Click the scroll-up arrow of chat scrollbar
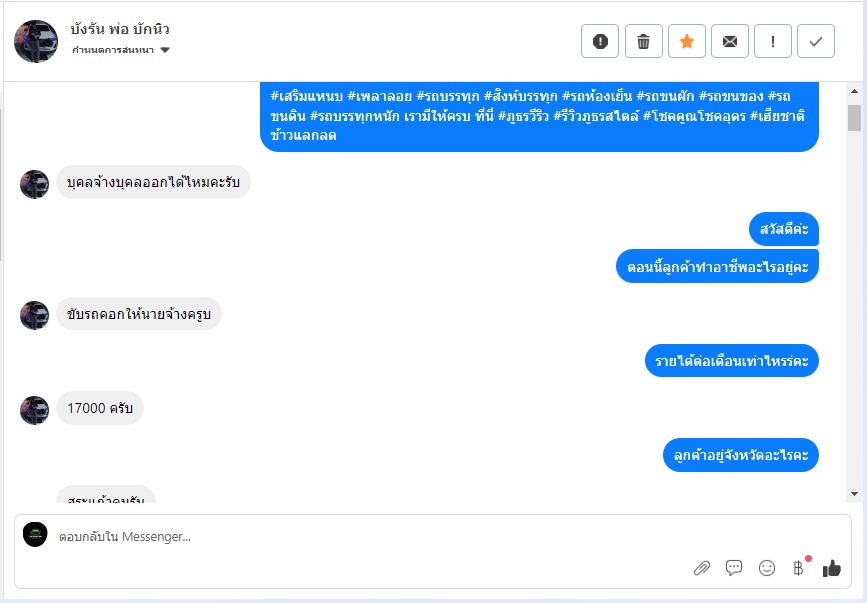867x603 pixels. click(x=854, y=91)
